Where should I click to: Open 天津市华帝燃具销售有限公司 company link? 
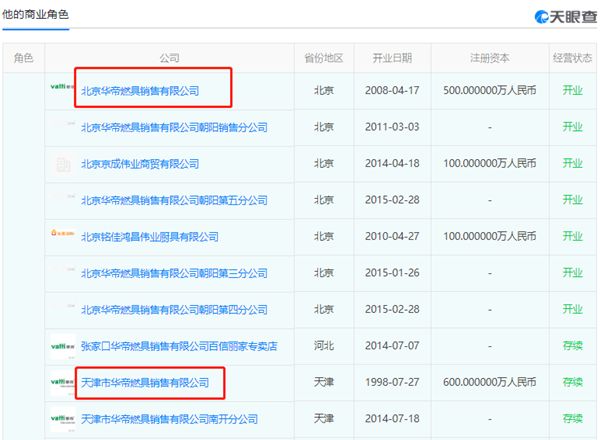[x=145, y=382]
